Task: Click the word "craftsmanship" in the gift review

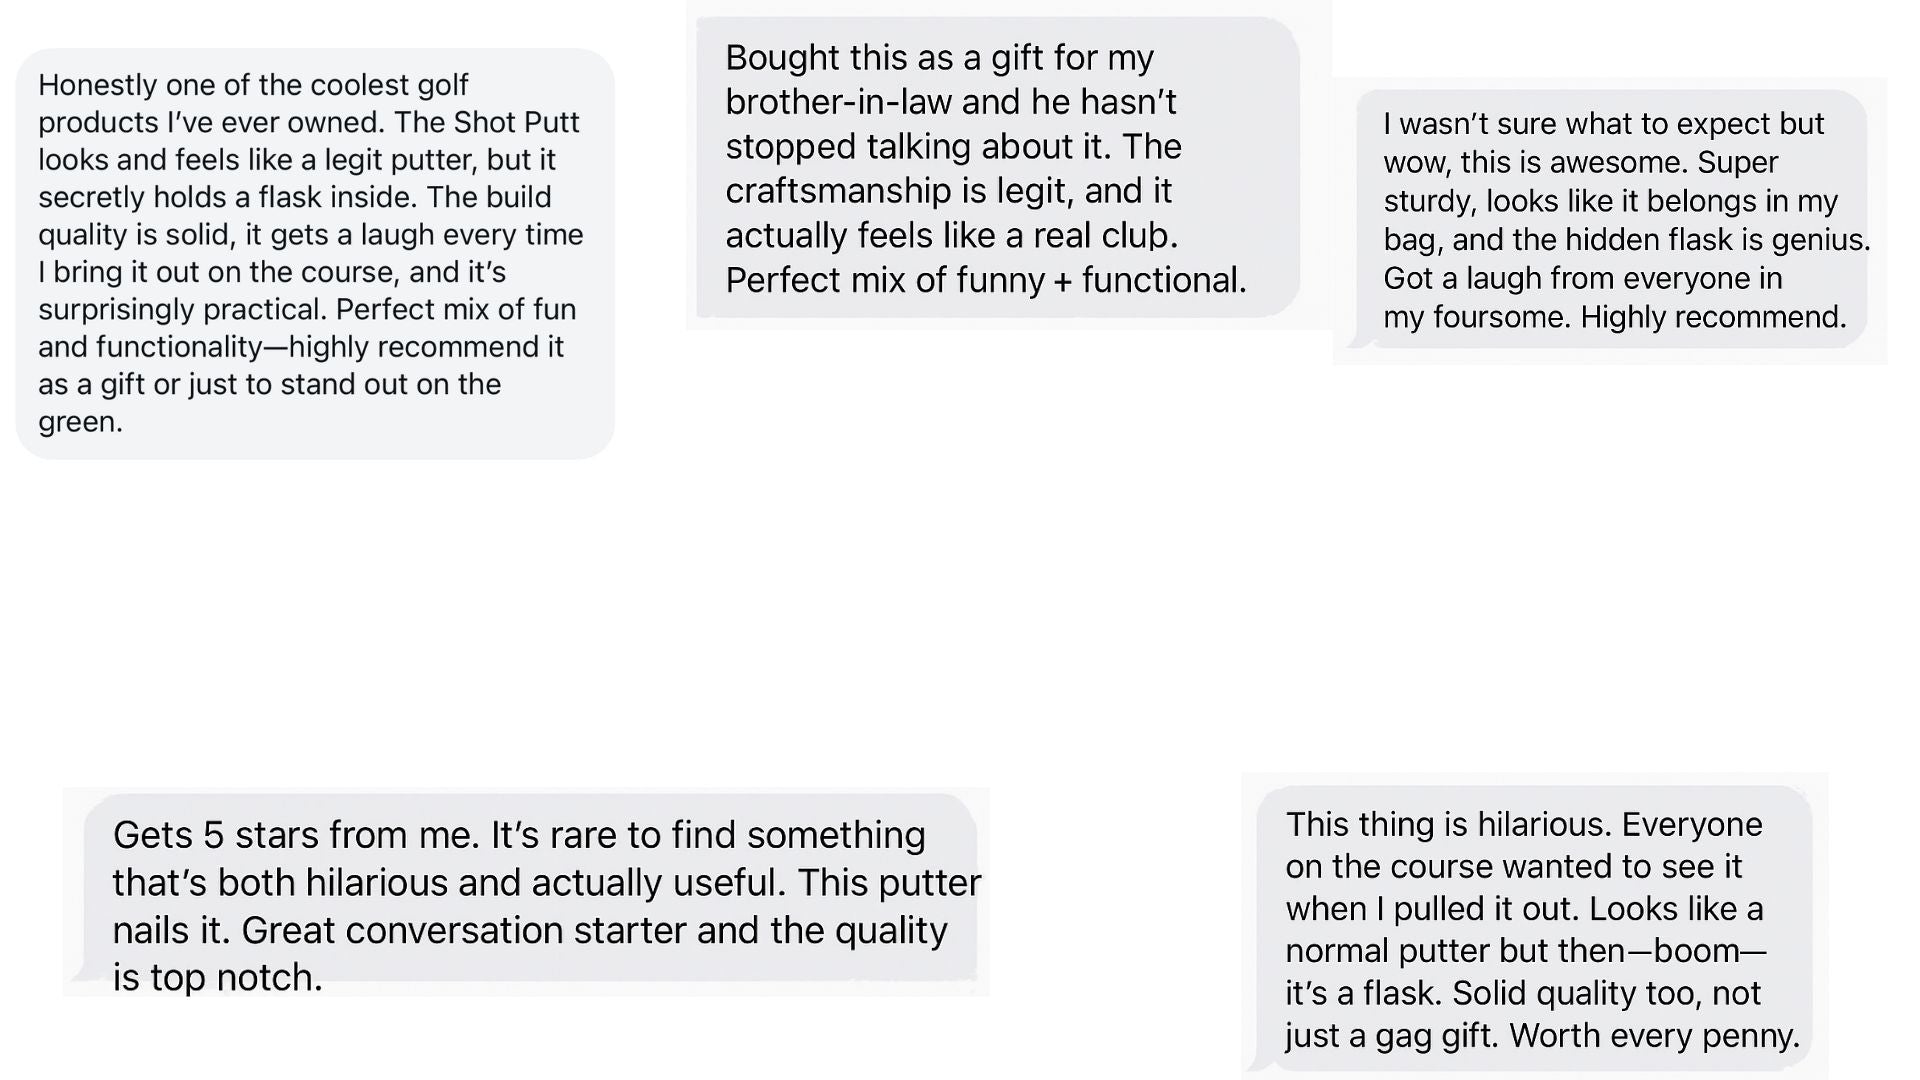Action: tap(838, 191)
